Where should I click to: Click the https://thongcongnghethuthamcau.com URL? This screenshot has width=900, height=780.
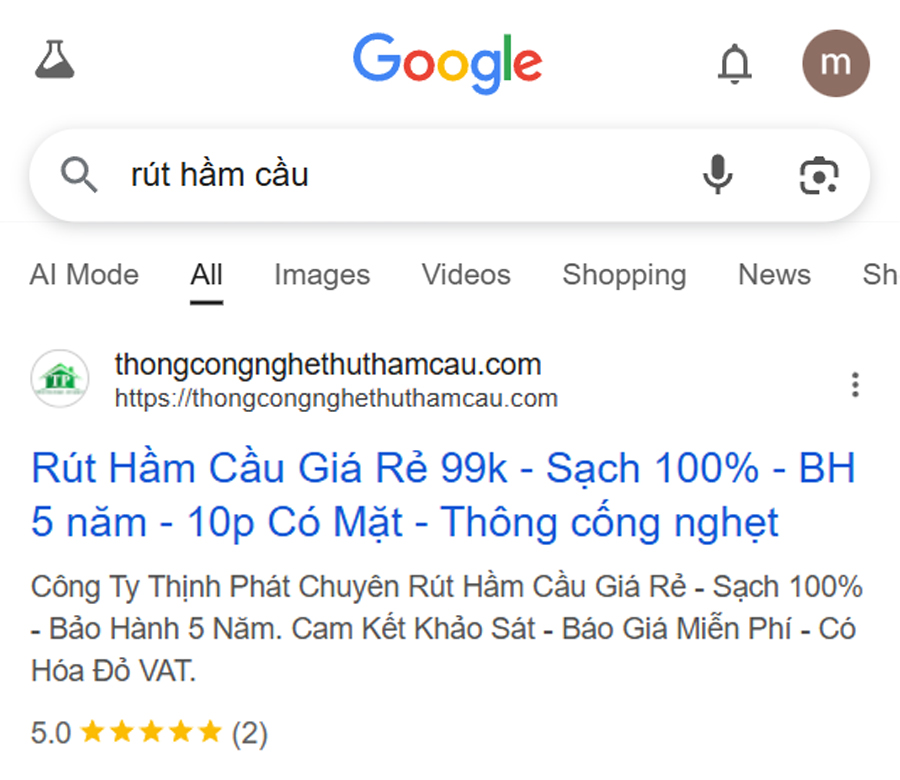click(x=336, y=398)
